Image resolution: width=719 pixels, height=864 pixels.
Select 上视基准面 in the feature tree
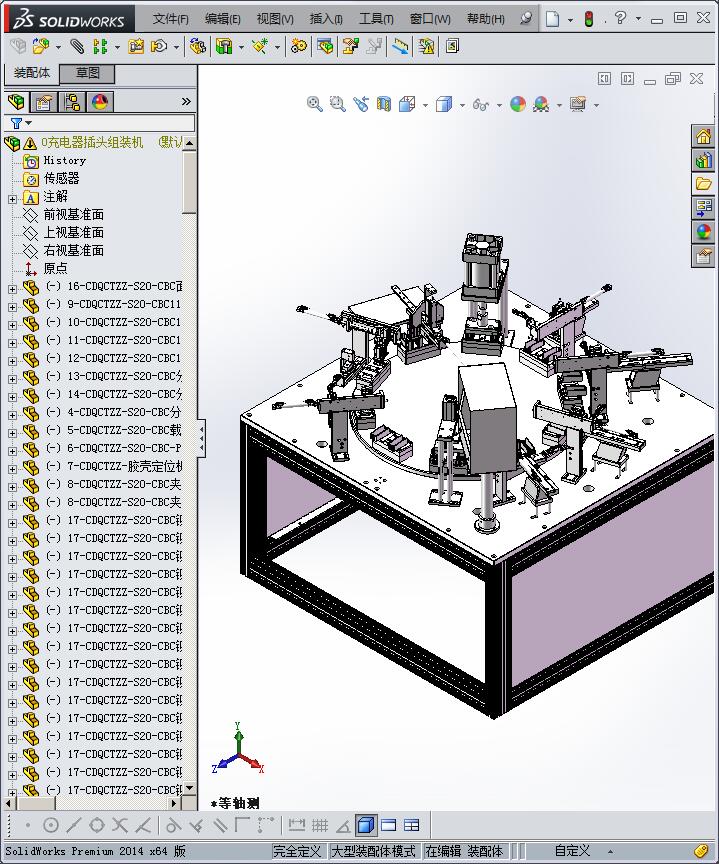(x=73, y=233)
